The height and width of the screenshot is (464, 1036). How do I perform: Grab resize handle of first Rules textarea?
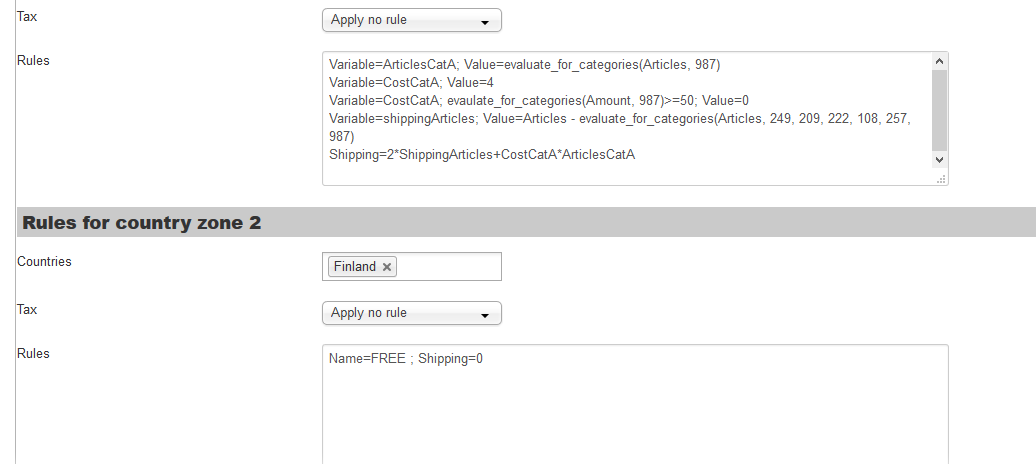pos(940,178)
